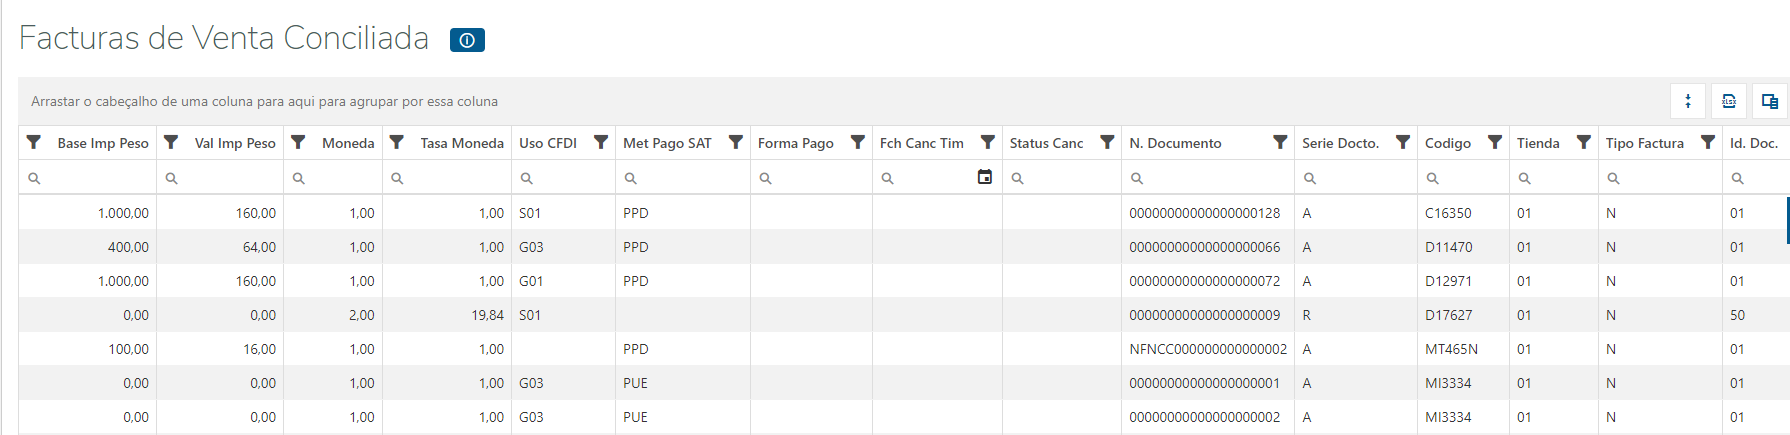1790x435 pixels.
Task: Open the Met Pago SAT header filter
Action: [735, 142]
